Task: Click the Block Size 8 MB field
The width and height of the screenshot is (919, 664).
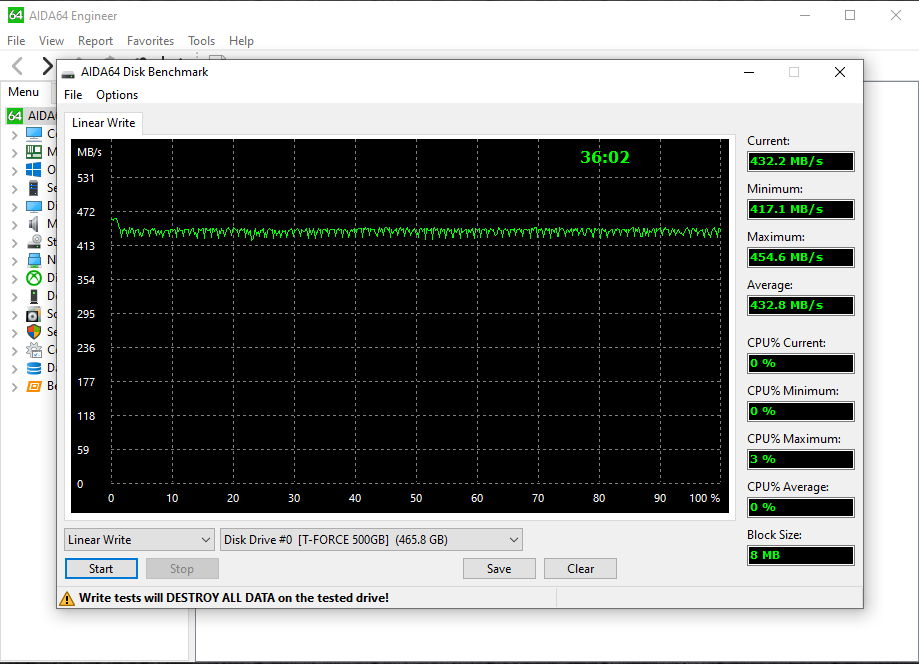Action: pyautogui.click(x=800, y=555)
